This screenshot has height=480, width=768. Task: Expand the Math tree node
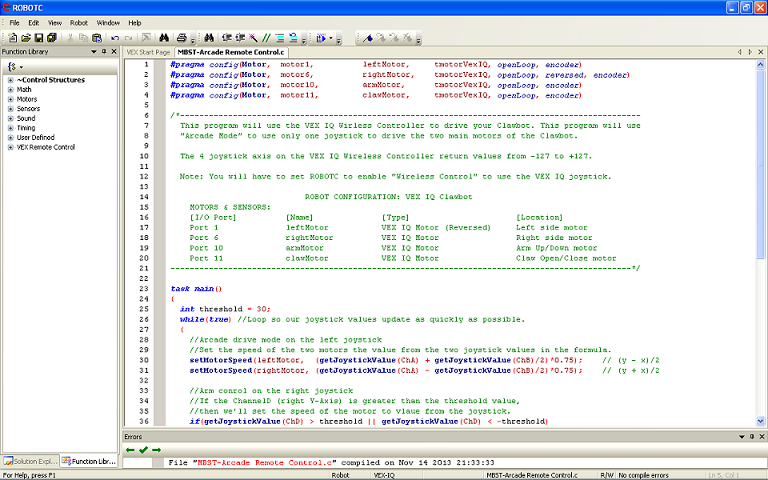10,90
